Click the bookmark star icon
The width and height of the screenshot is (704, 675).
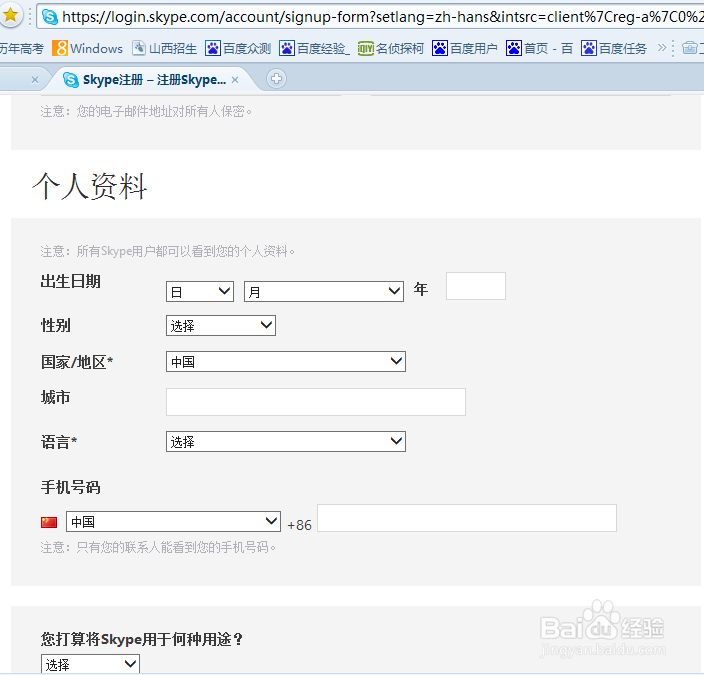point(10,16)
